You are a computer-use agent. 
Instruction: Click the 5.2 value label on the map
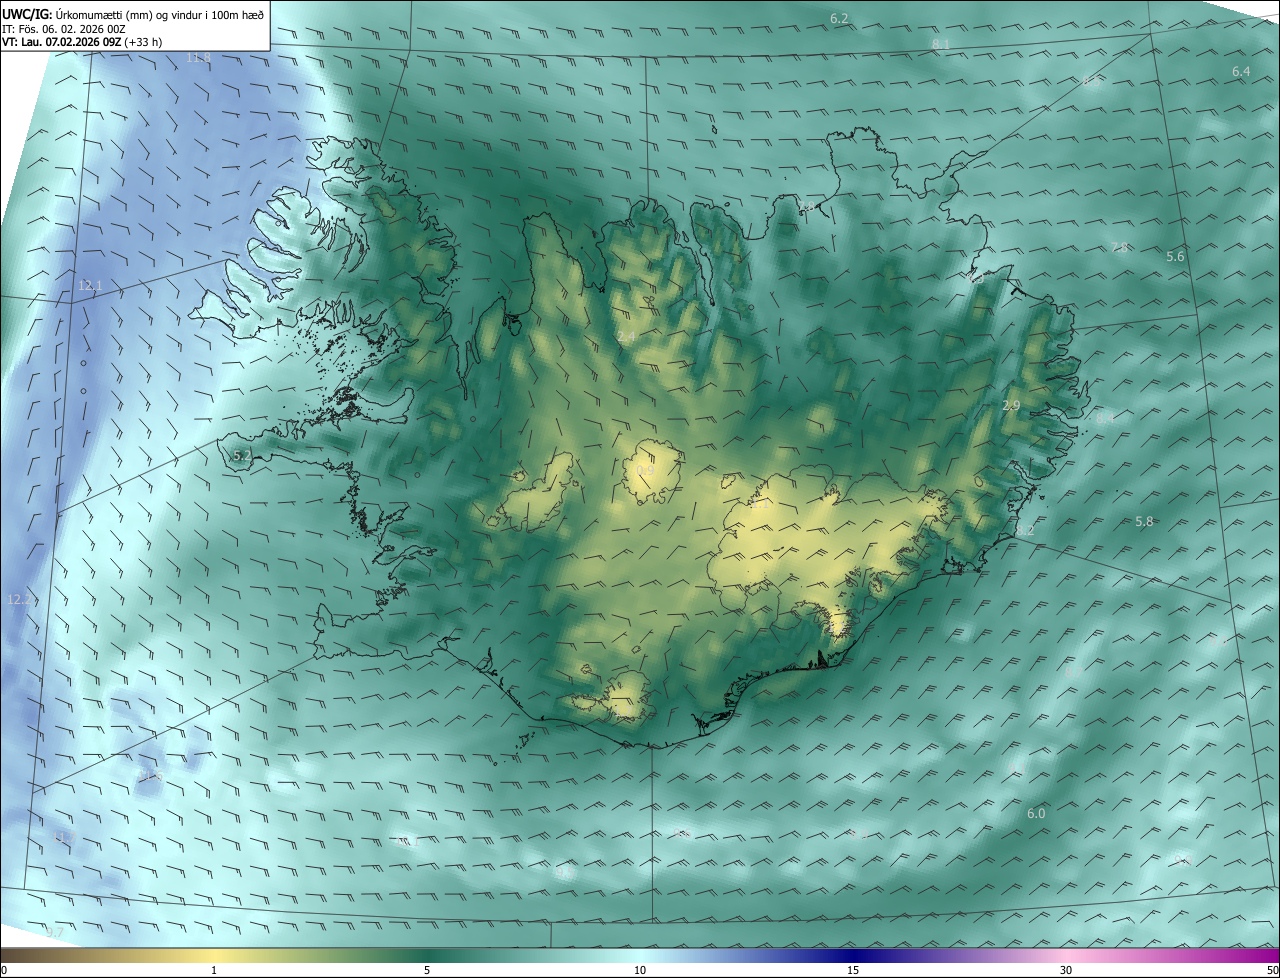tap(242, 456)
